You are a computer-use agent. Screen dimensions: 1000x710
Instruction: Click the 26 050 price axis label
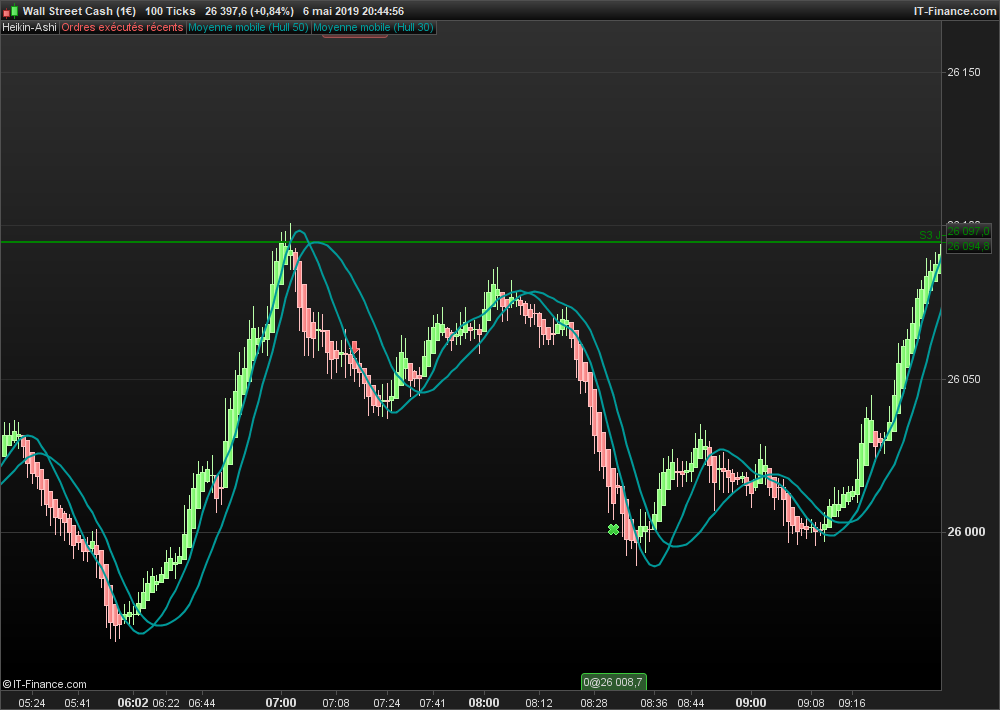[x=964, y=379]
